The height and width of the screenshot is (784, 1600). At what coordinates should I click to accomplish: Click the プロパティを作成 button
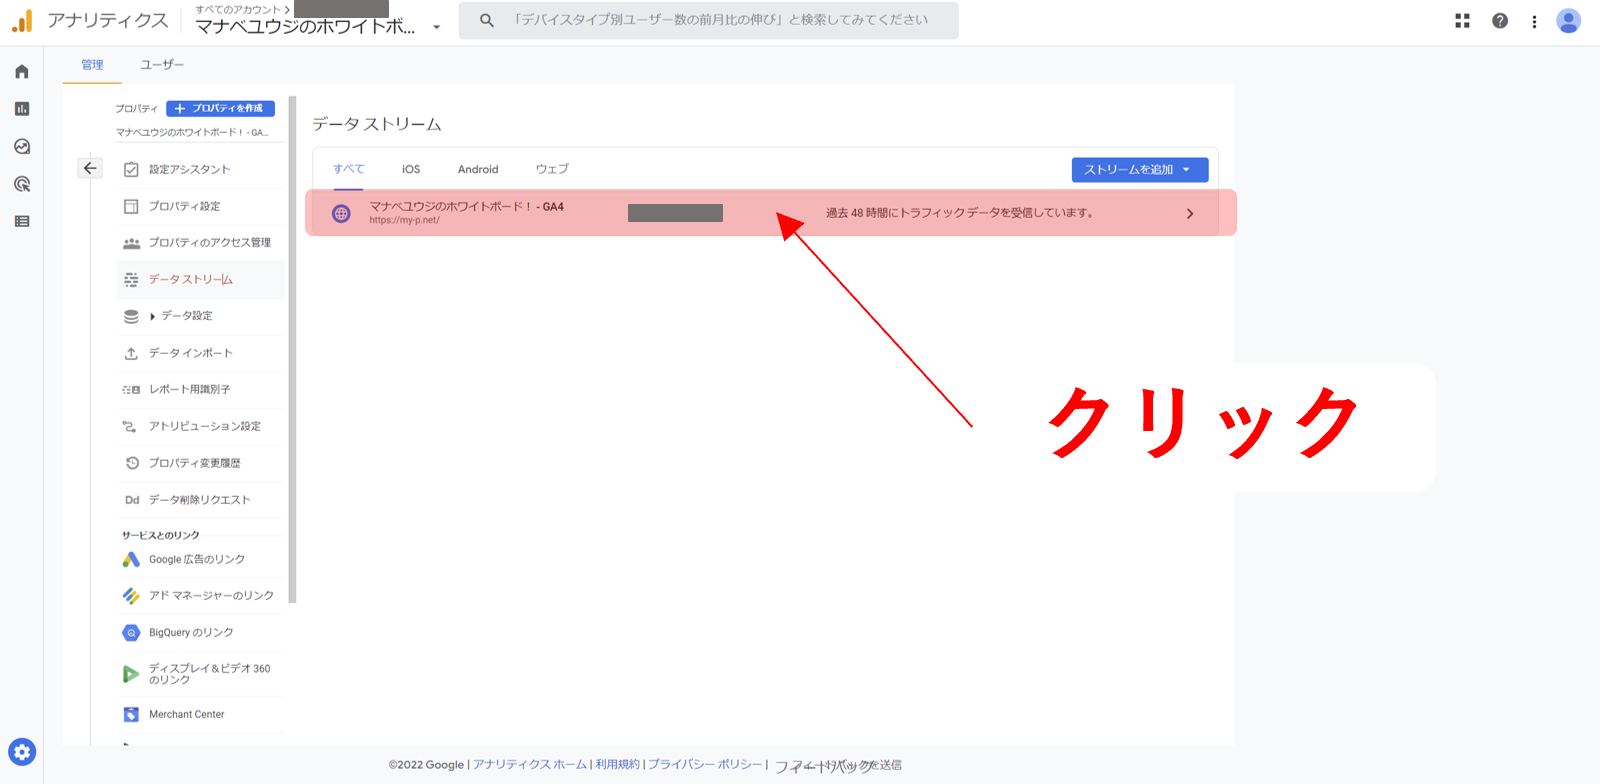[x=220, y=108]
